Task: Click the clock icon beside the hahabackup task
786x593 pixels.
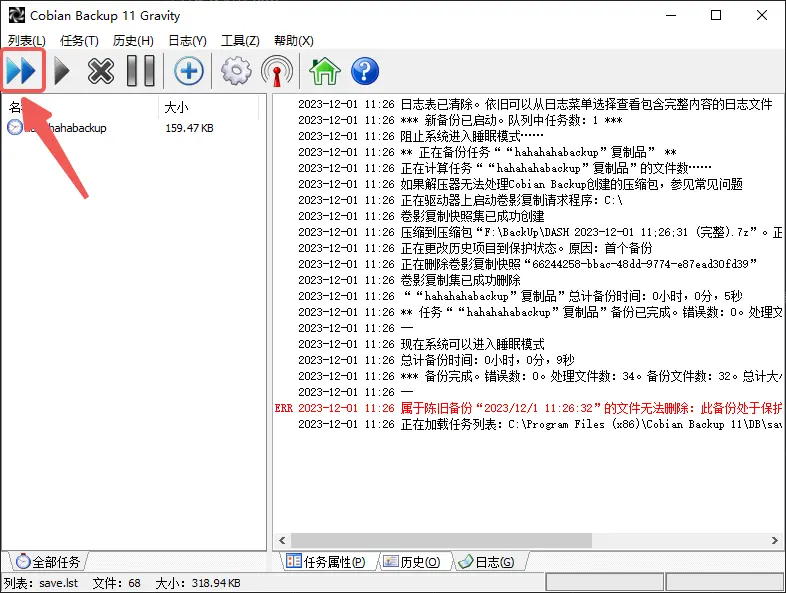Action: (15, 127)
